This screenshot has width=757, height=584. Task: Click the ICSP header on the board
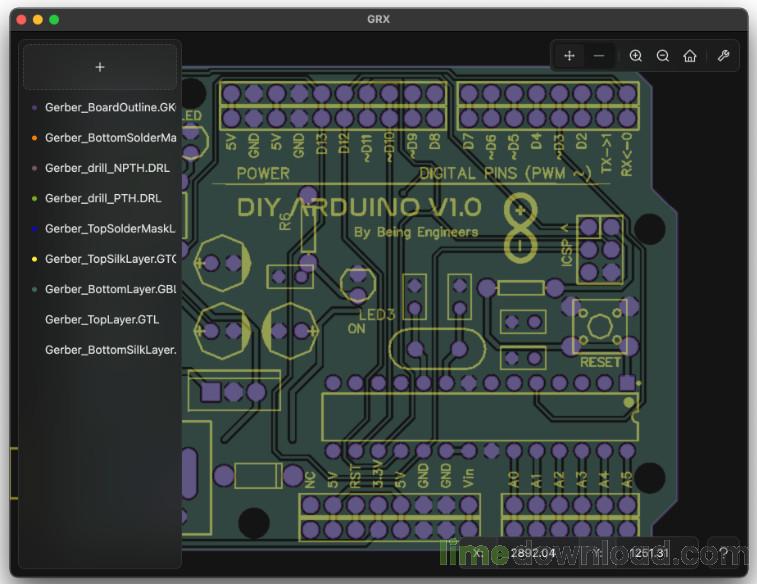click(600, 250)
